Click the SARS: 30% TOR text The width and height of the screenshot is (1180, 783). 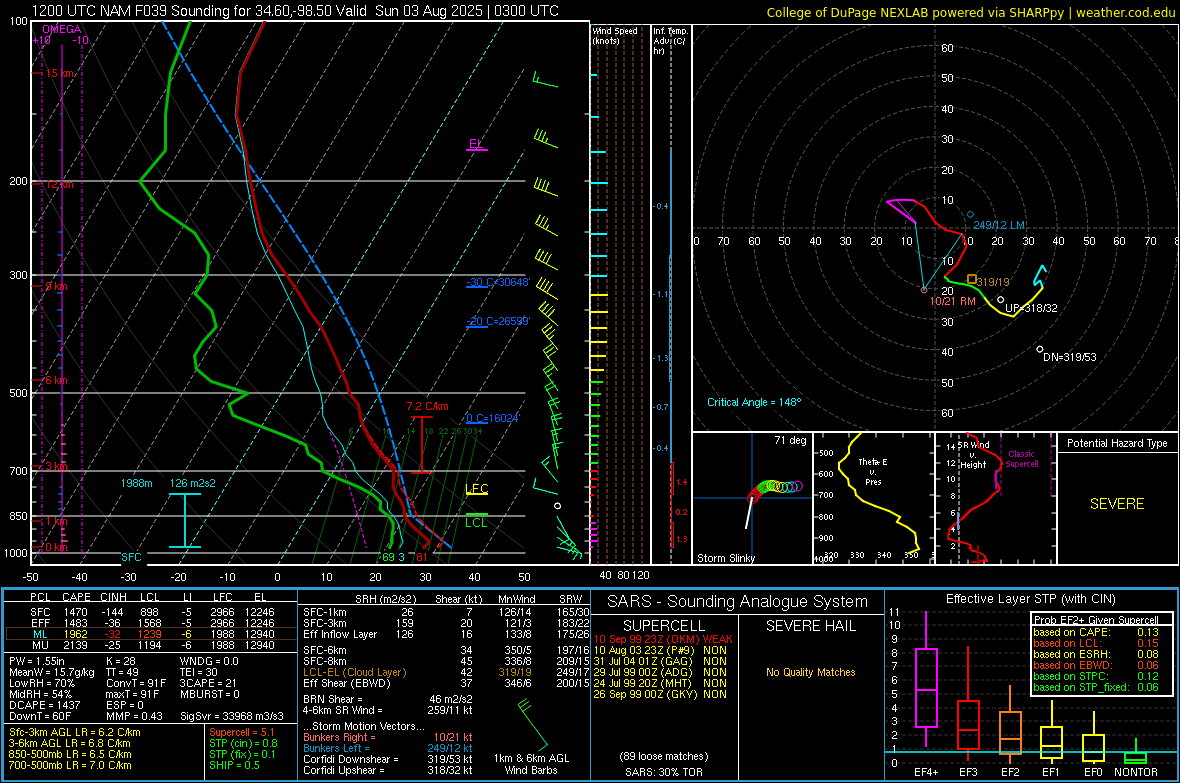(x=663, y=772)
